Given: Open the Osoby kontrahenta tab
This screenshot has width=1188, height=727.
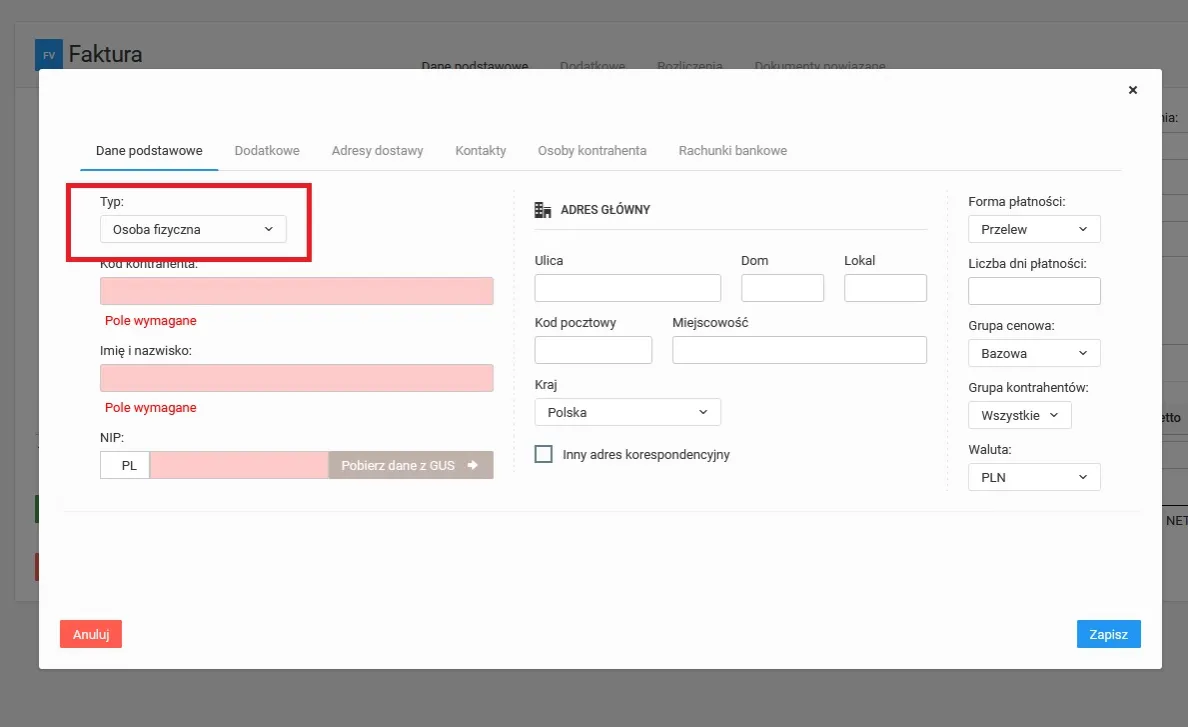Looking at the screenshot, I should click(592, 151).
